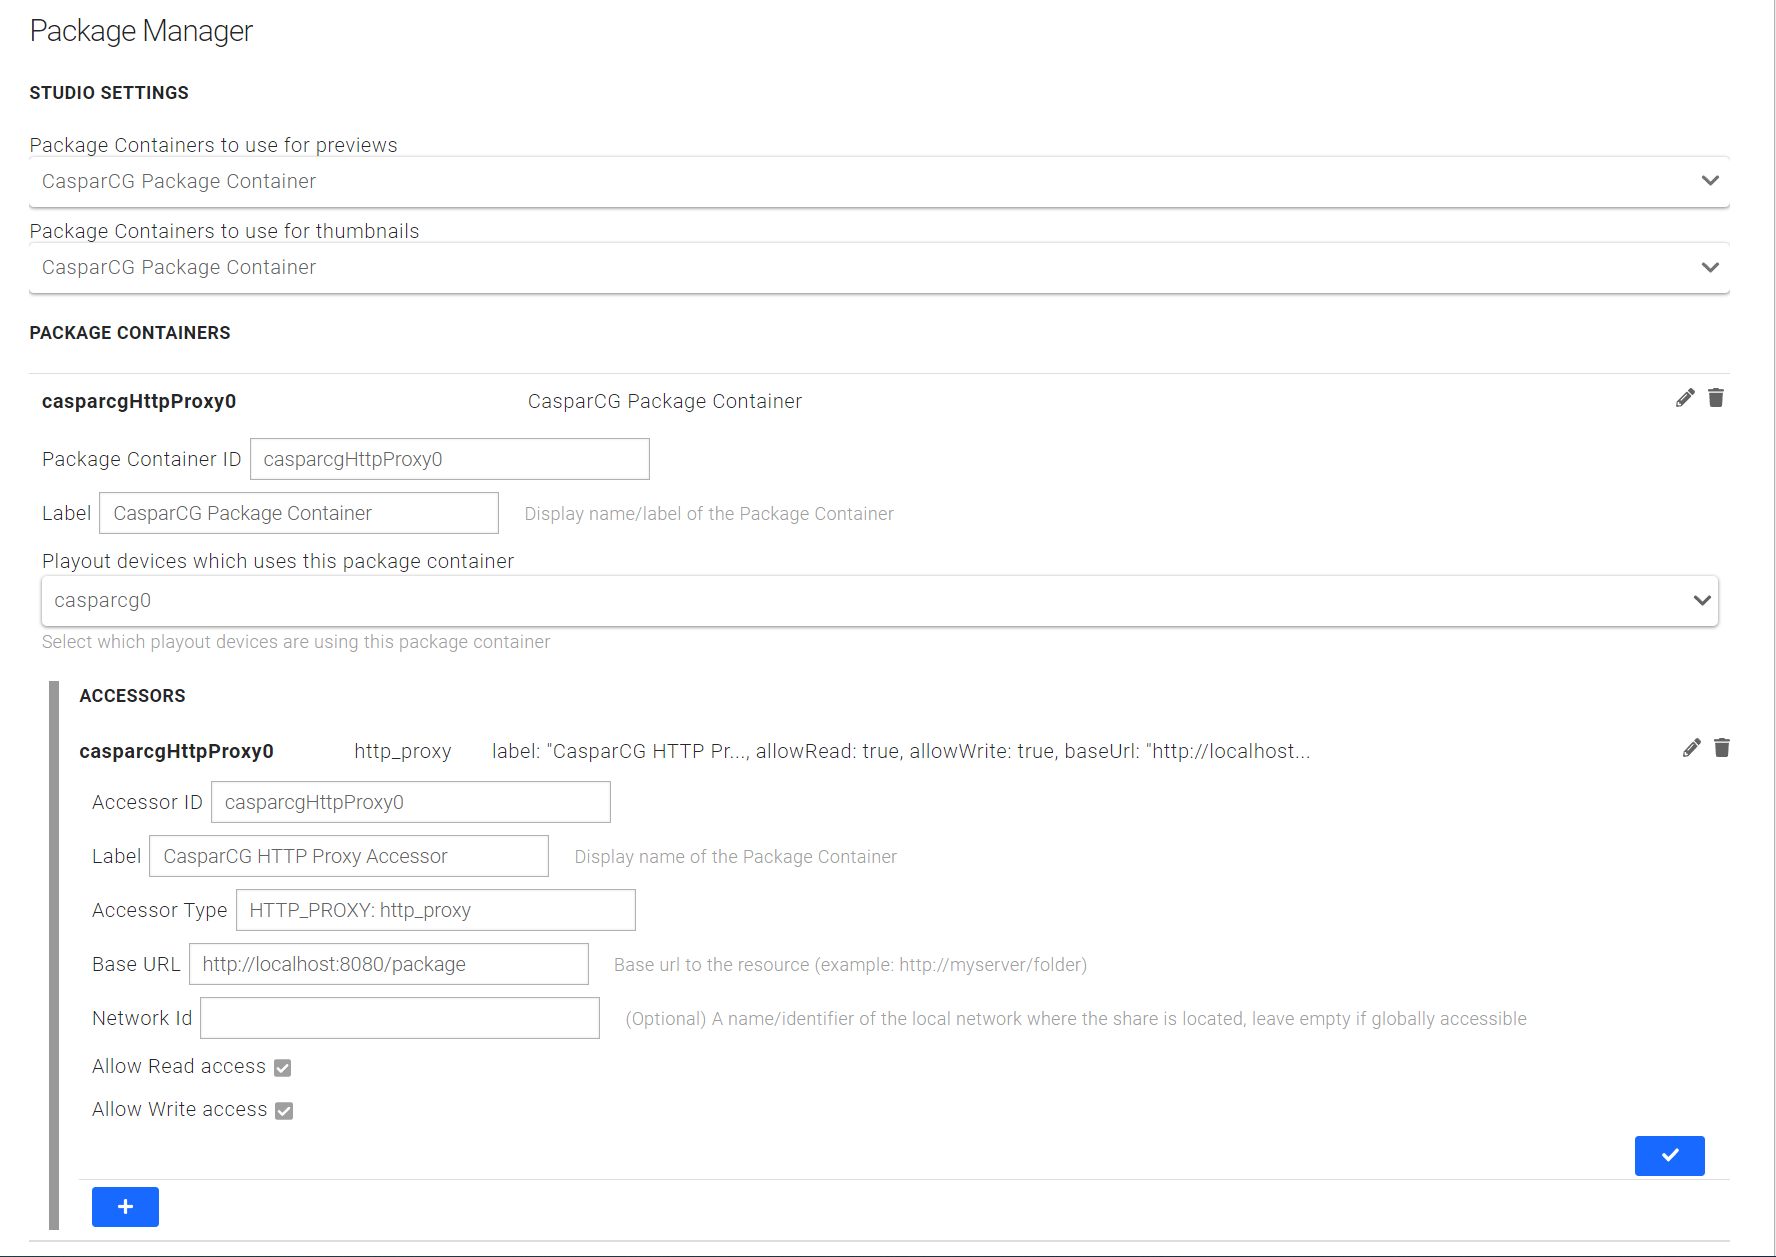Click the accessor Label input field
The width and height of the screenshot is (1776, 1257).
349,856
